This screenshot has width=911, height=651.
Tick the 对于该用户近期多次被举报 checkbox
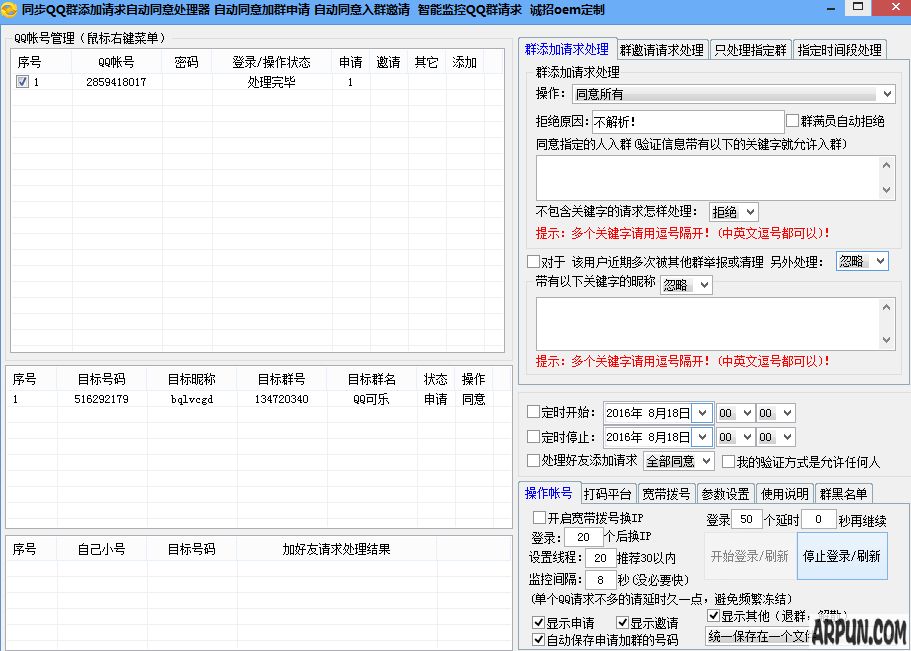(x=533, y=261)
